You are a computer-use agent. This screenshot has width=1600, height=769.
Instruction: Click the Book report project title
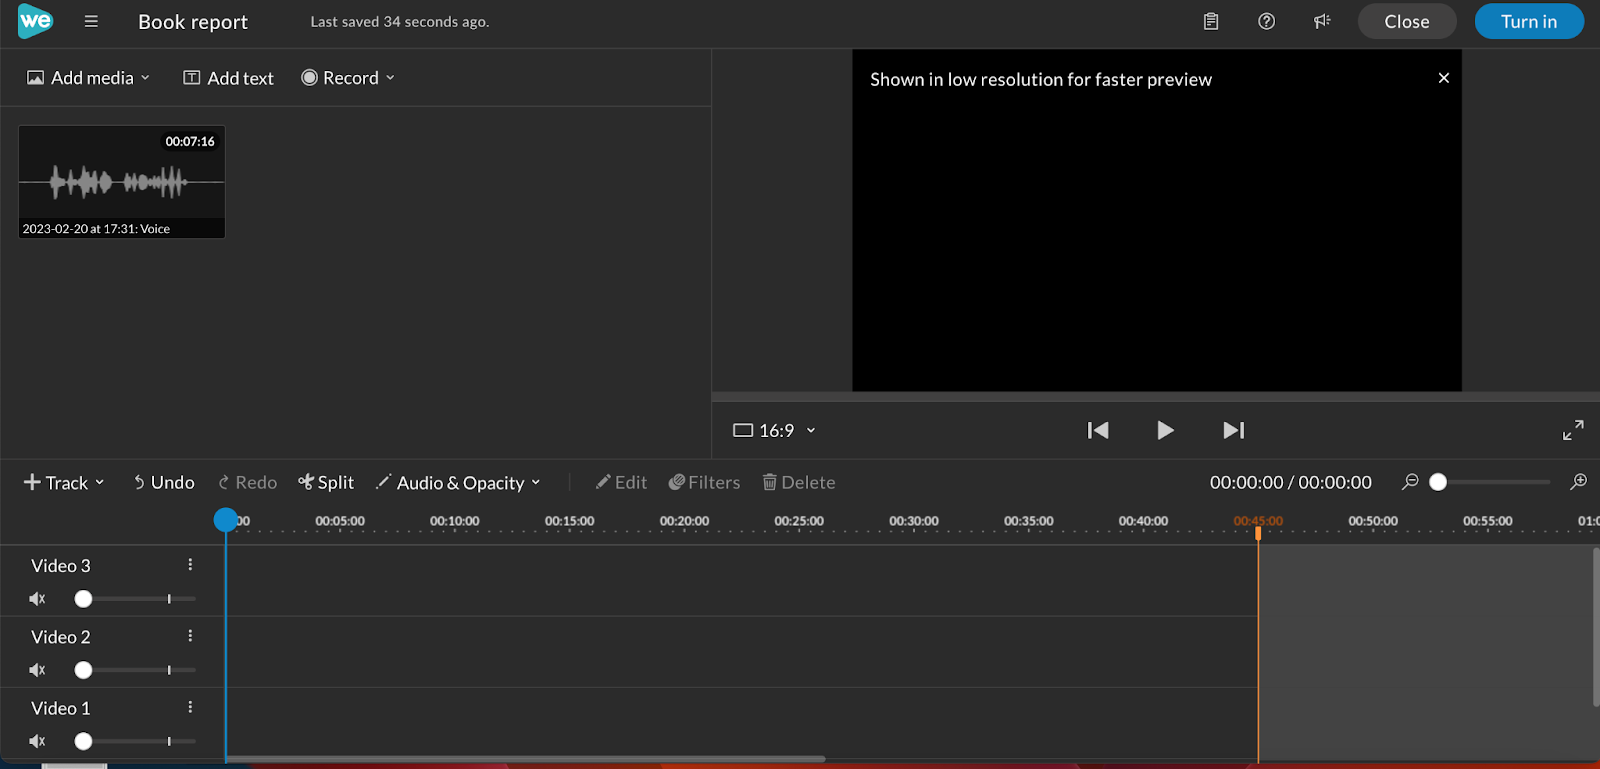tap(193, 22)
